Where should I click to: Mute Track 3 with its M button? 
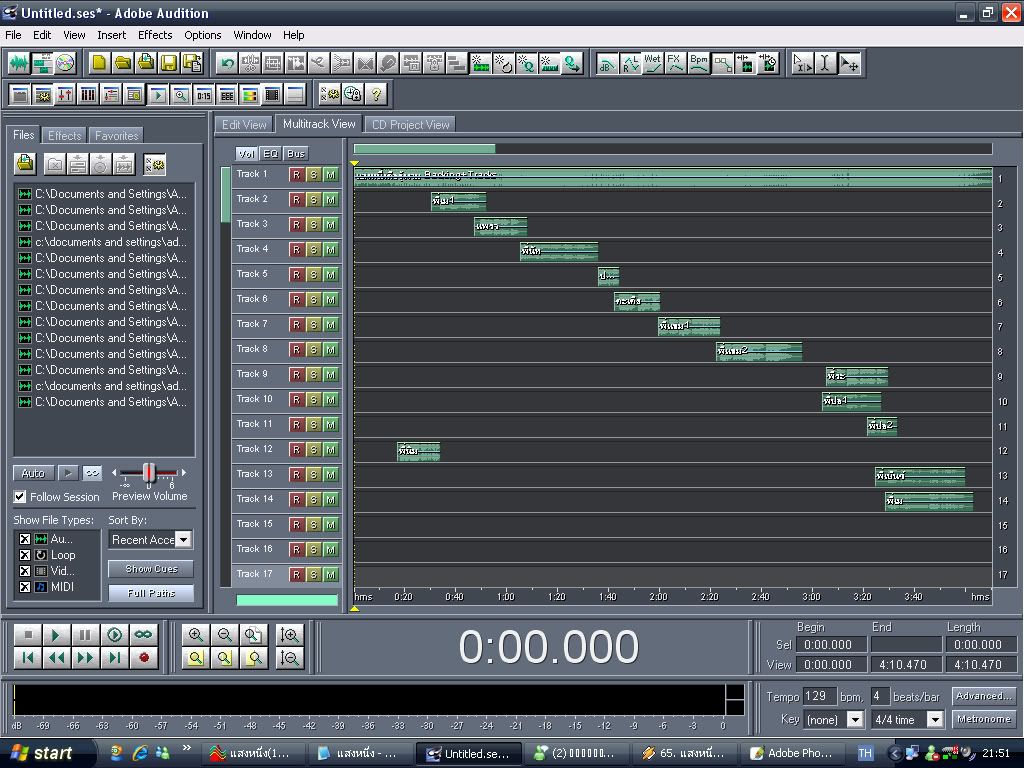(331, 225)
